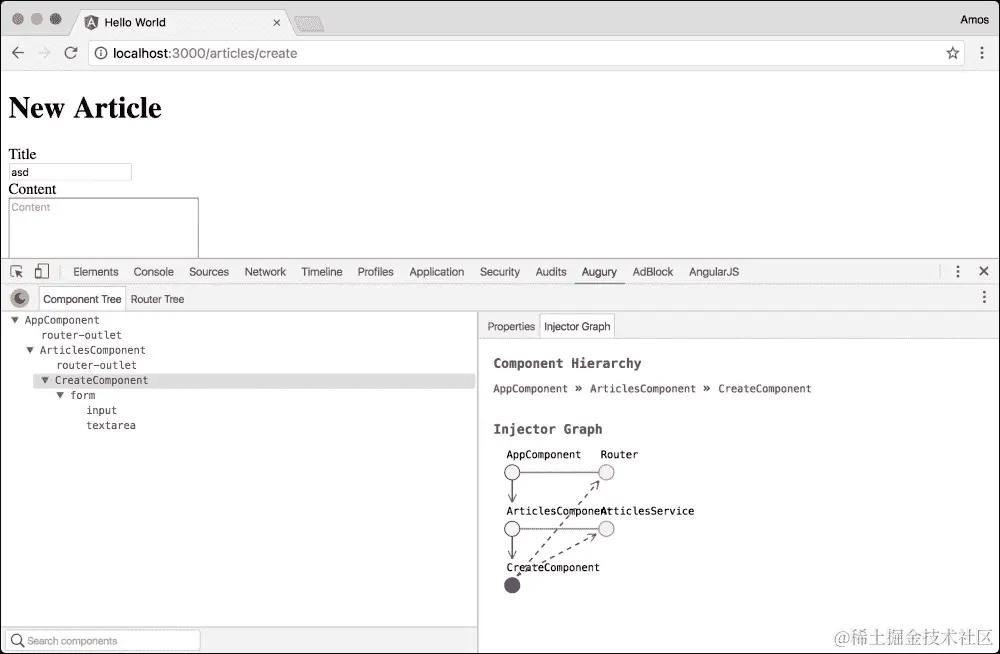Select the input node in the tree
1000x654 pixels.
(101, 410)
